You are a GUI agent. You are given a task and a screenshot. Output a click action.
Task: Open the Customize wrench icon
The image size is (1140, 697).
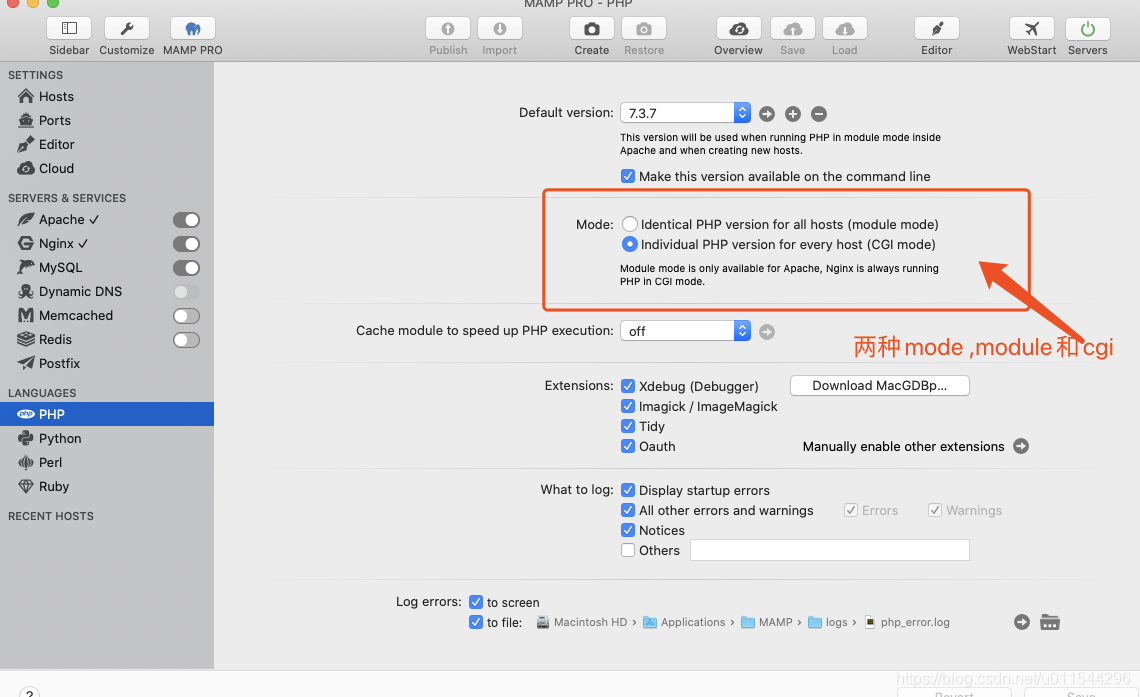(127, 28)
